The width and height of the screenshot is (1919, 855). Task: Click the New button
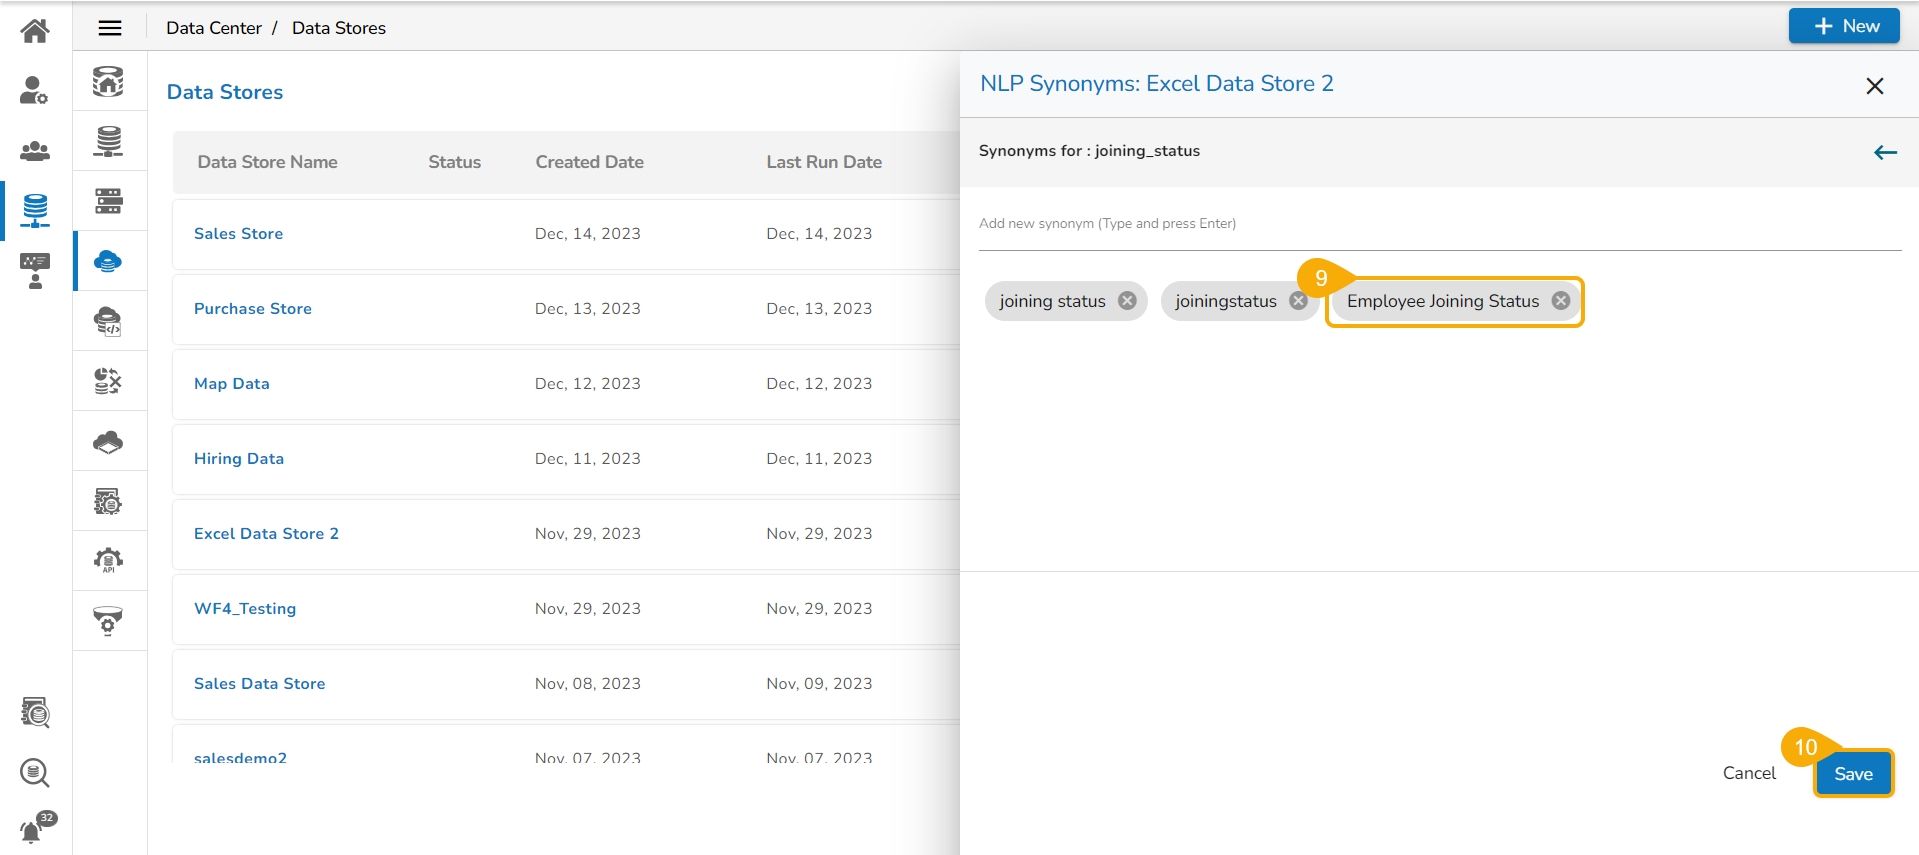tap(1844, 26)
